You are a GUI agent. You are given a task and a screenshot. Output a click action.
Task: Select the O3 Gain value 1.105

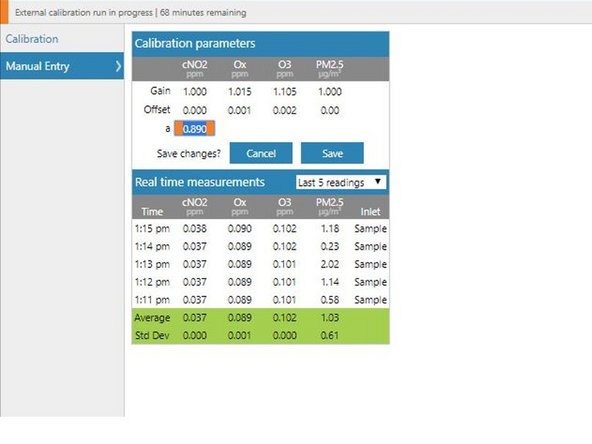(x=285, y=91)
